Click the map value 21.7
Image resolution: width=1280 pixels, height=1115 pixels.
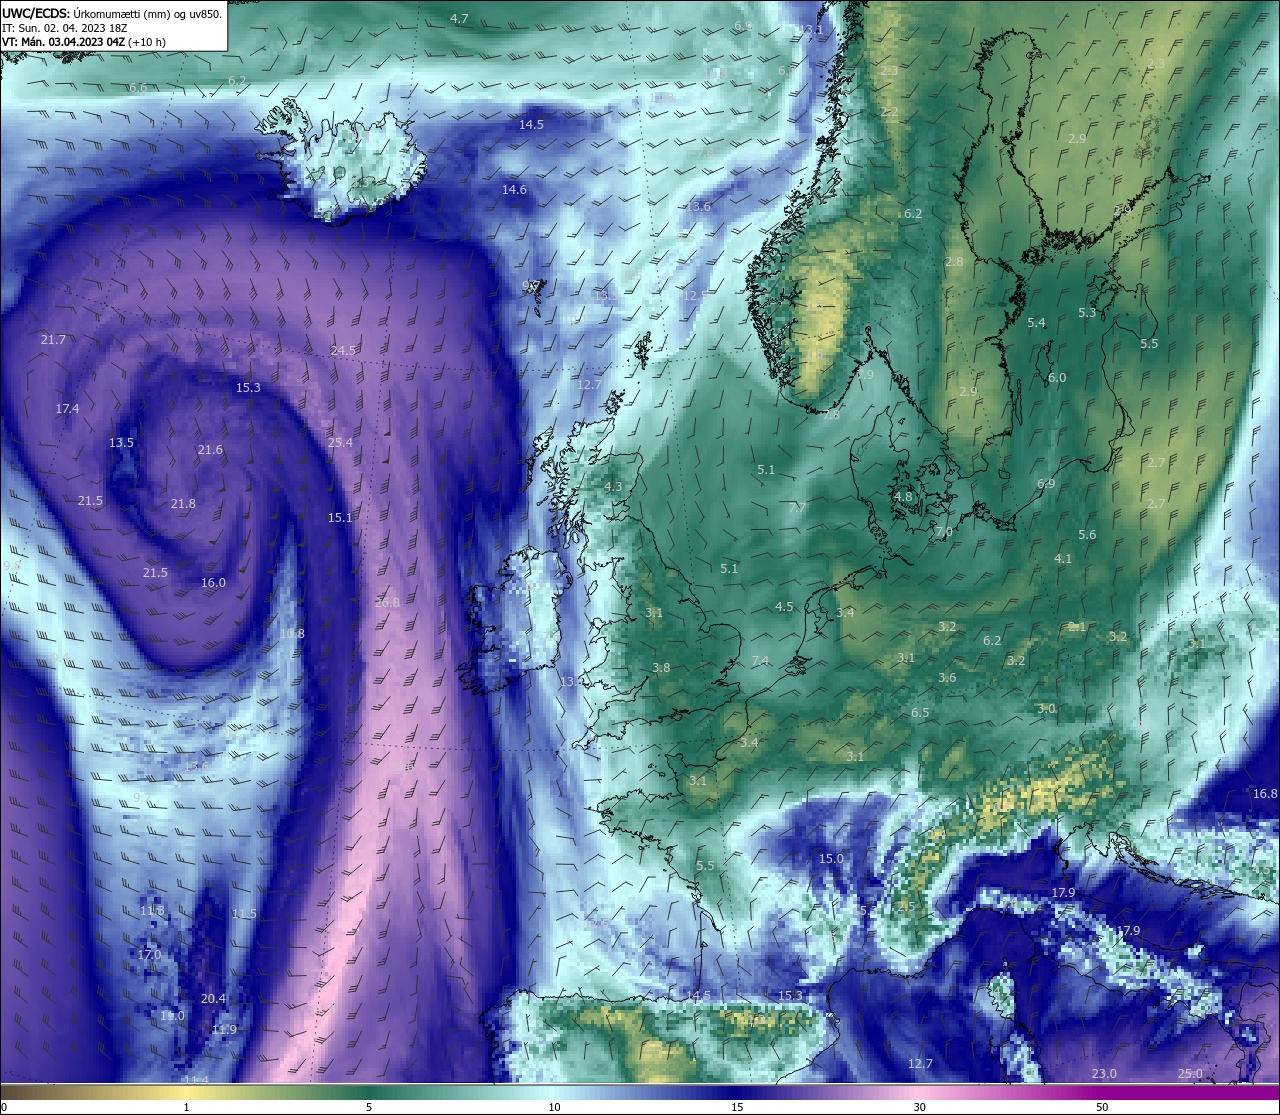tap(53, 340)
